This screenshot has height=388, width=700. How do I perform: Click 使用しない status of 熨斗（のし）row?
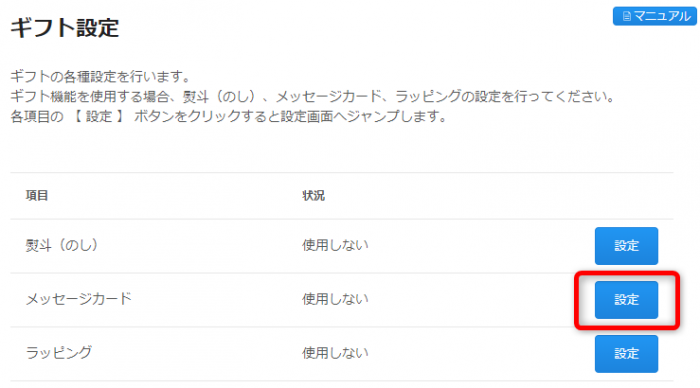click(x=335, y=245)
